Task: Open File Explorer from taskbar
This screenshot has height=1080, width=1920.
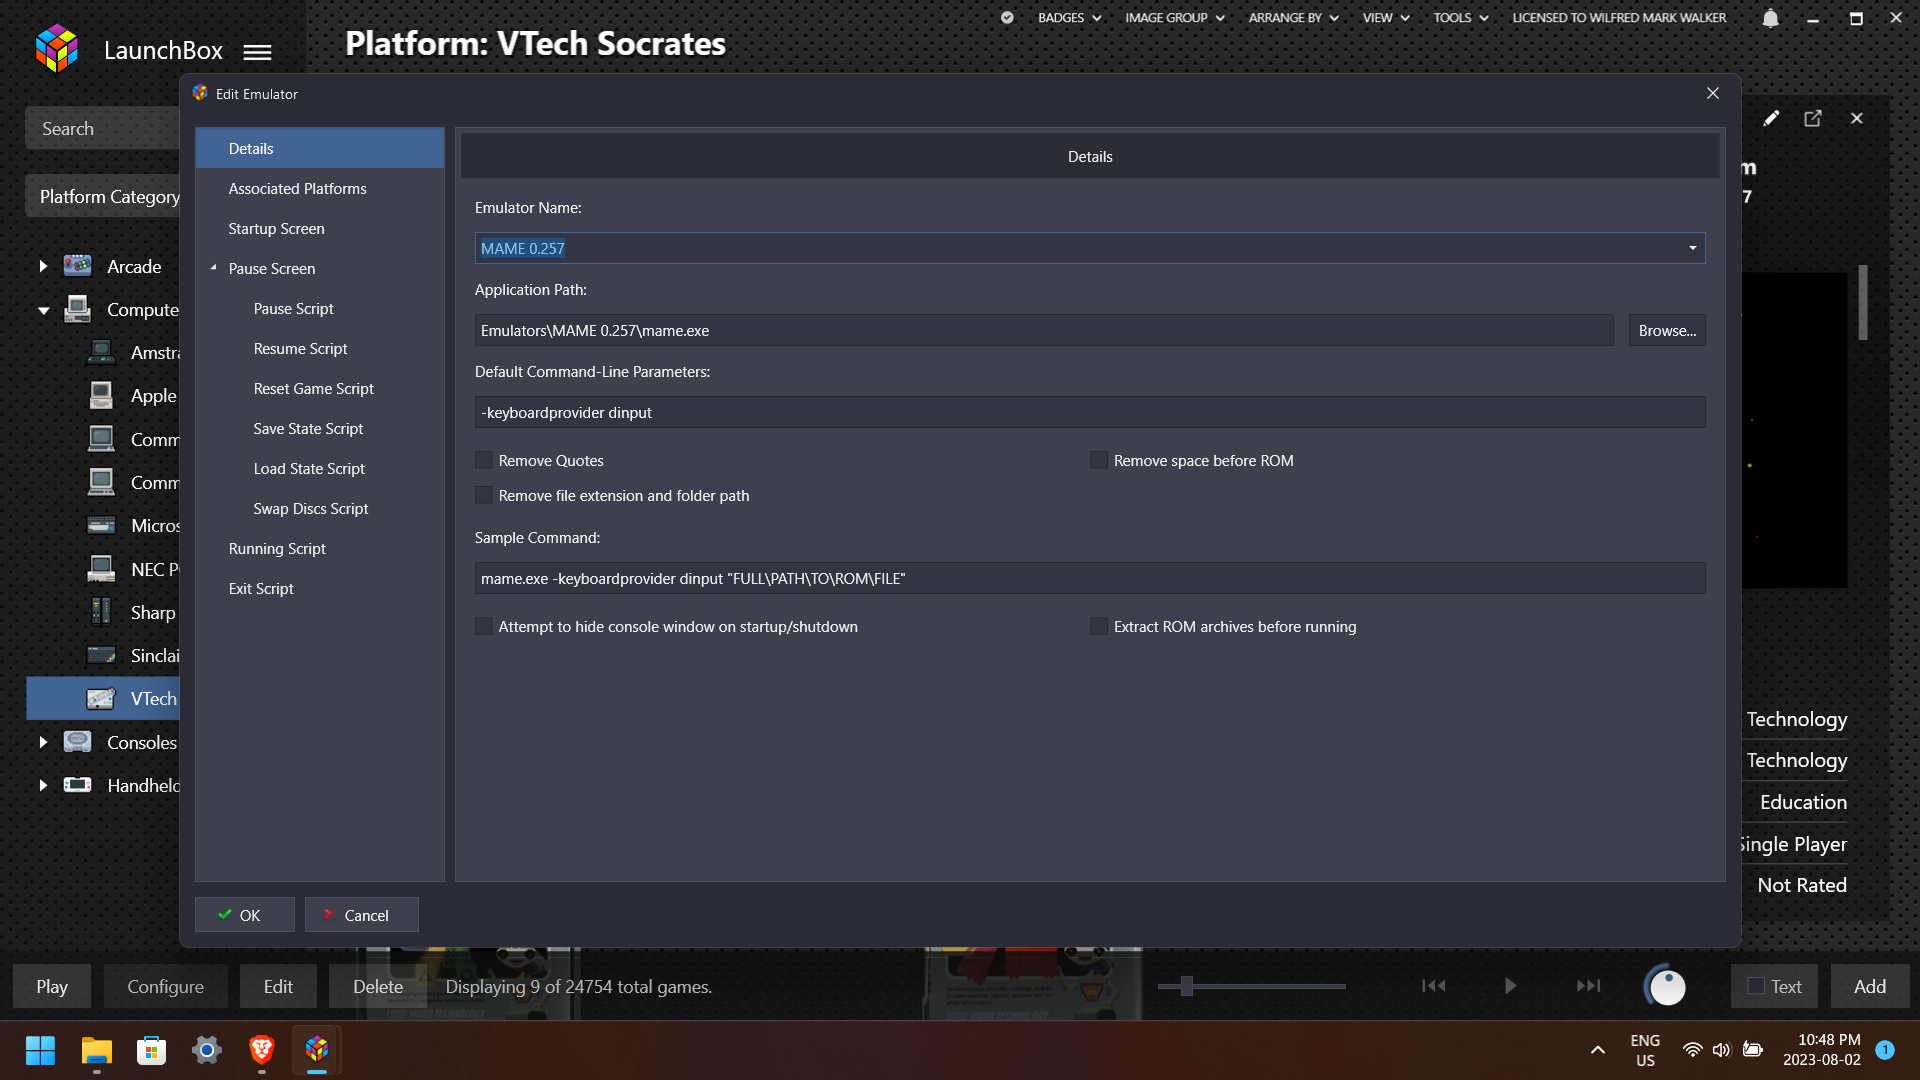Action: (x=97, y=1050)
